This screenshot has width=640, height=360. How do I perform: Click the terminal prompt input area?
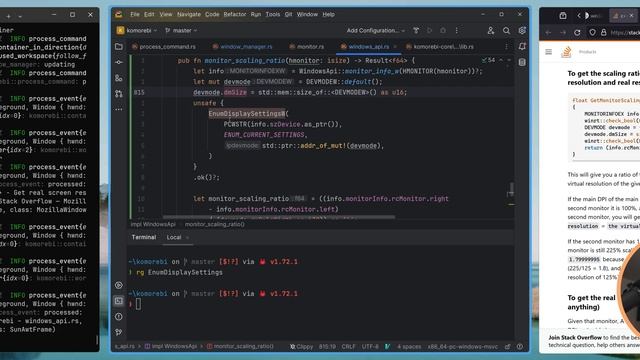pyautogui.click(x=138, y=304)
